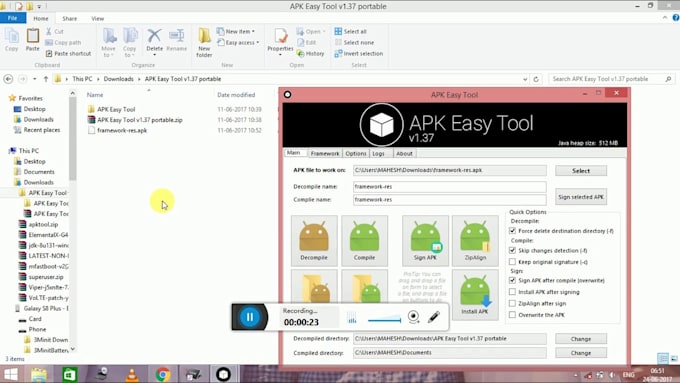Click APK Easy Tool taskbar icon
Viewport: 680px width, 383px height.
tap(223, 374)
